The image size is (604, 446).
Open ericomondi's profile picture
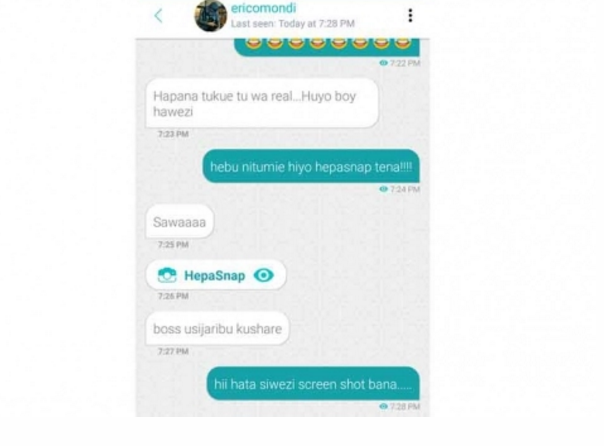pyautogui.click(x=210, y=15)
